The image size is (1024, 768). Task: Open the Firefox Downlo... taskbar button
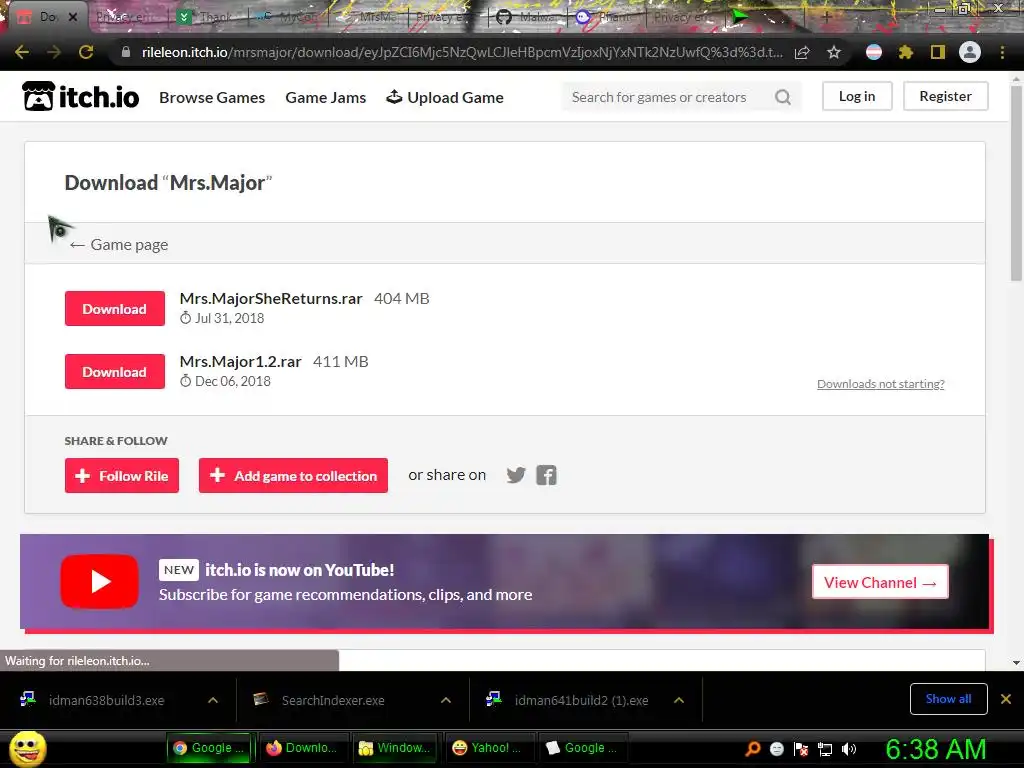[302, 748]
